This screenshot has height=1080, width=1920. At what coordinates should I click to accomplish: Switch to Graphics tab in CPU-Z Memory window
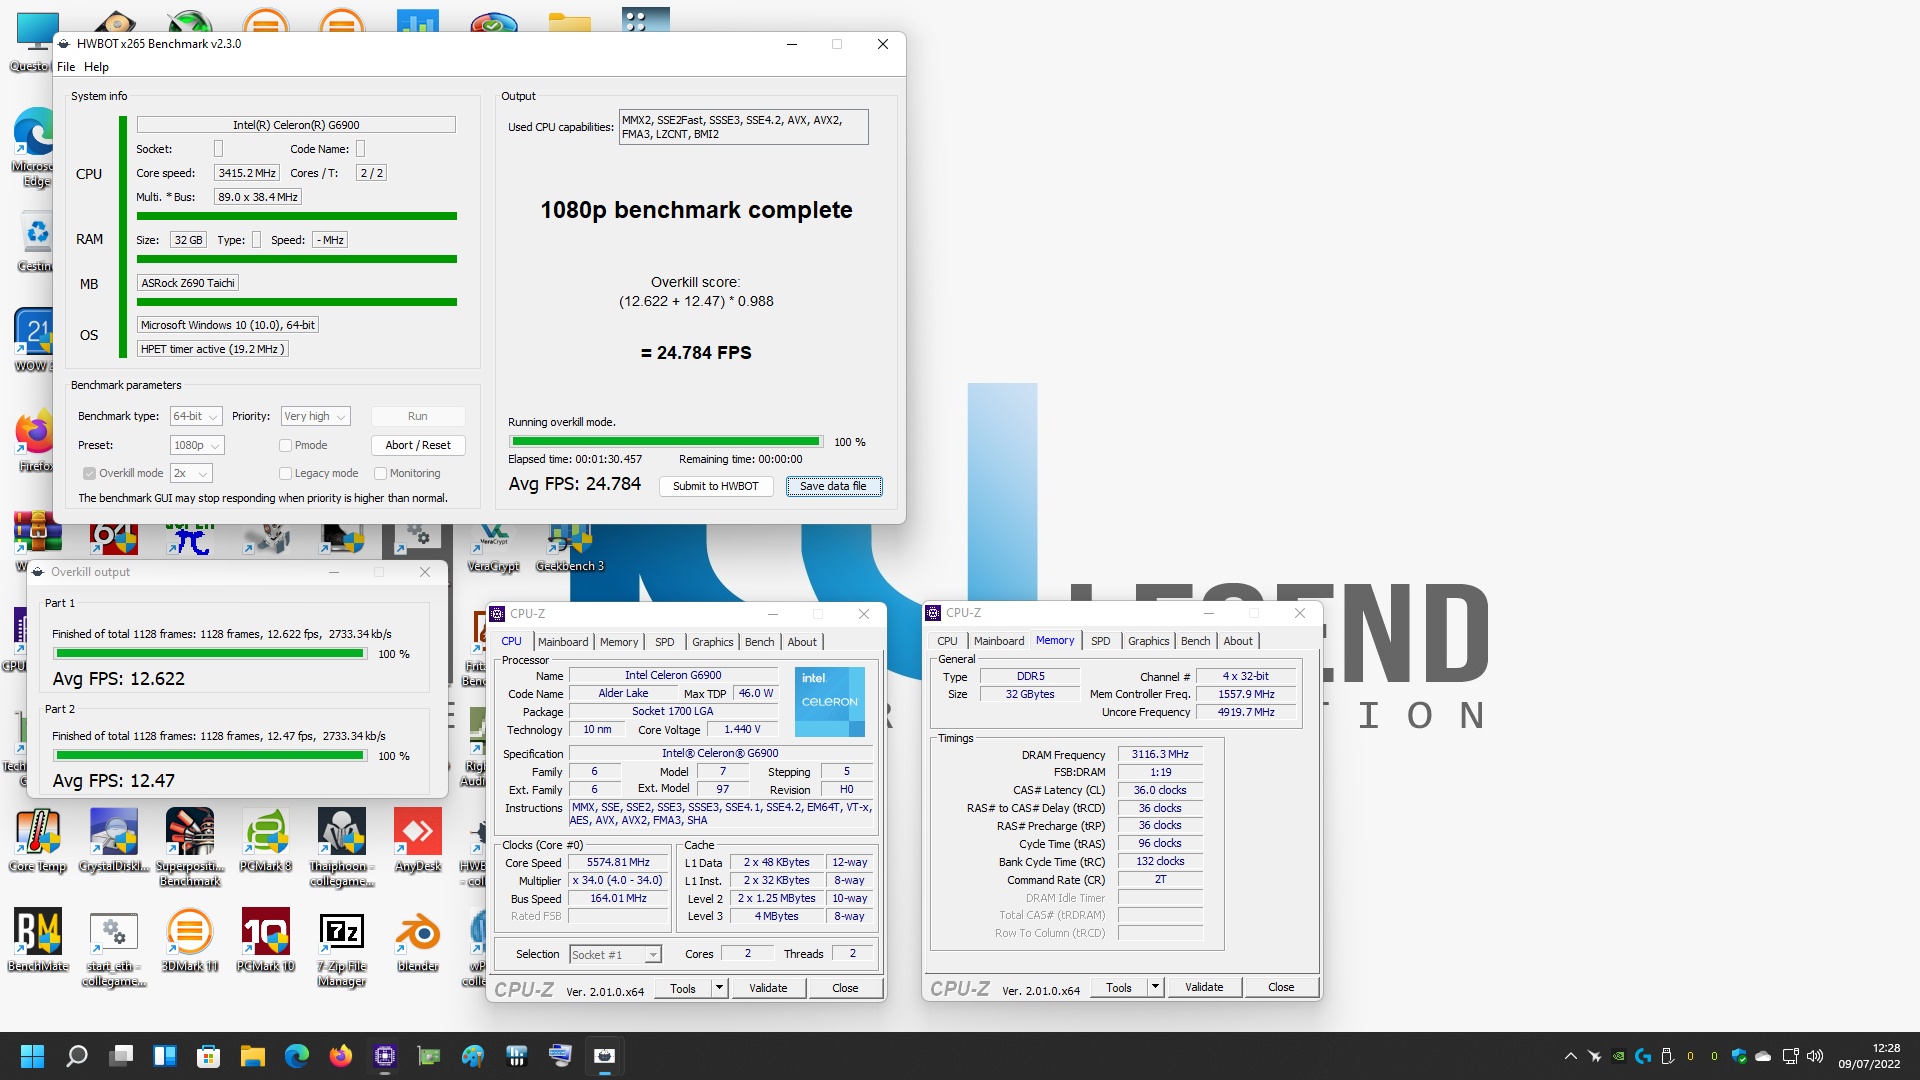coord(1148,641)
